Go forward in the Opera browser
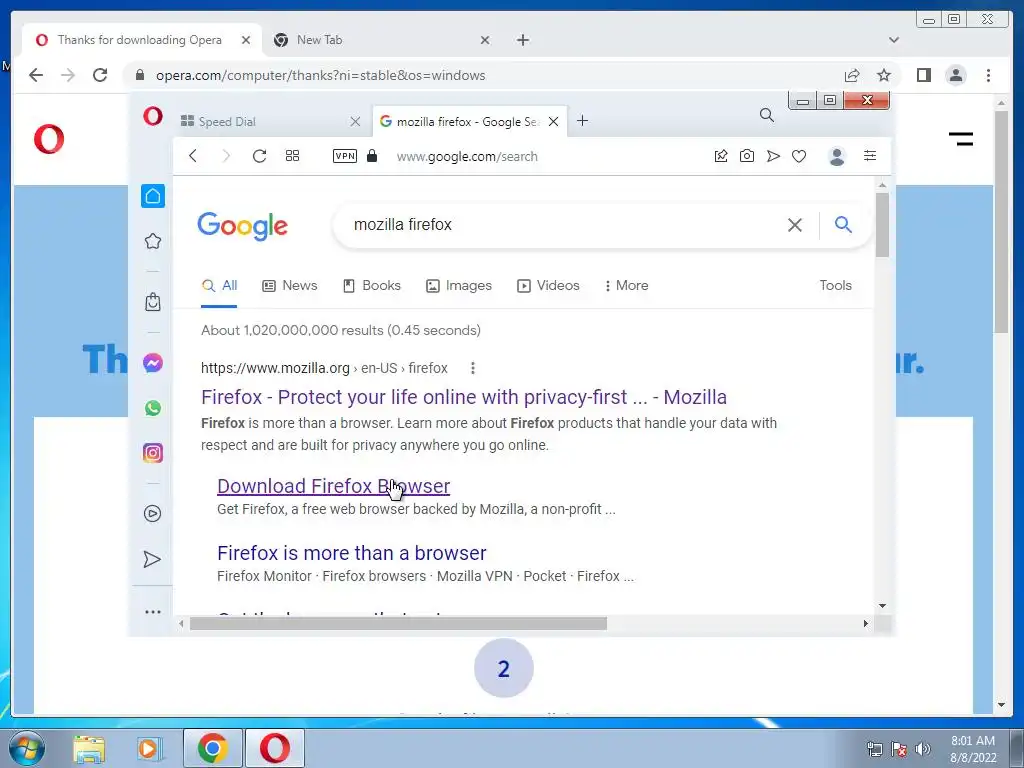The width and height of the screenshot is (1024, 768). click(226, 155)
